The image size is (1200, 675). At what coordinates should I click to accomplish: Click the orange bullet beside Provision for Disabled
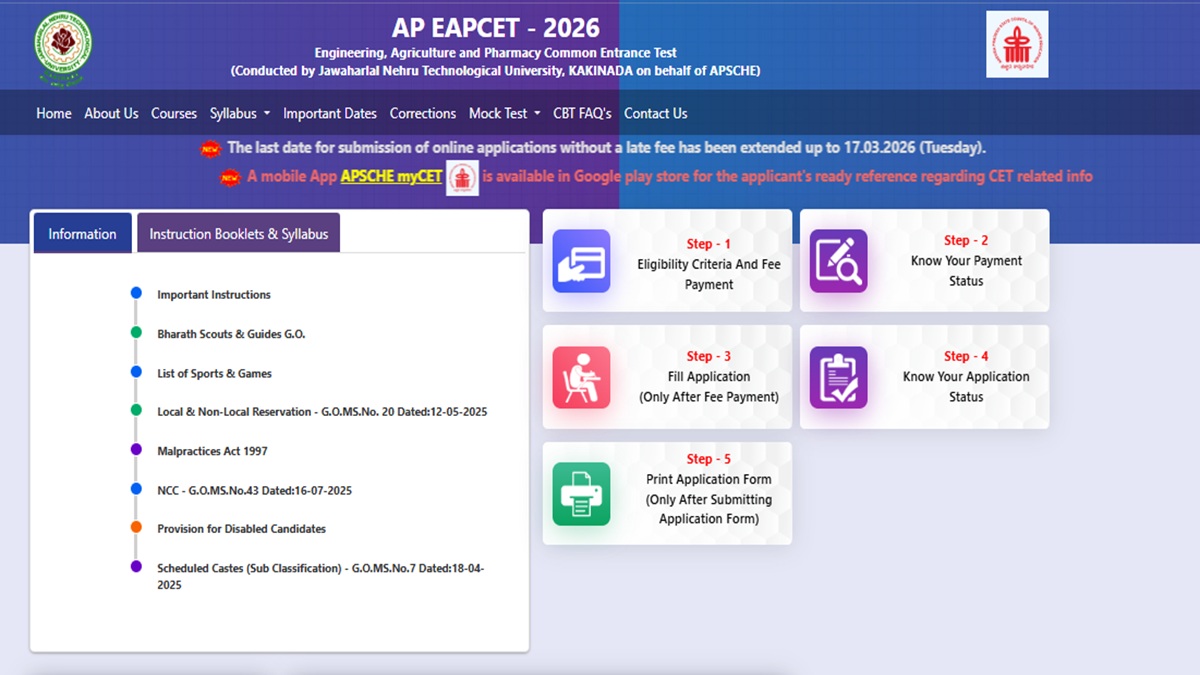tap(136, 527)
